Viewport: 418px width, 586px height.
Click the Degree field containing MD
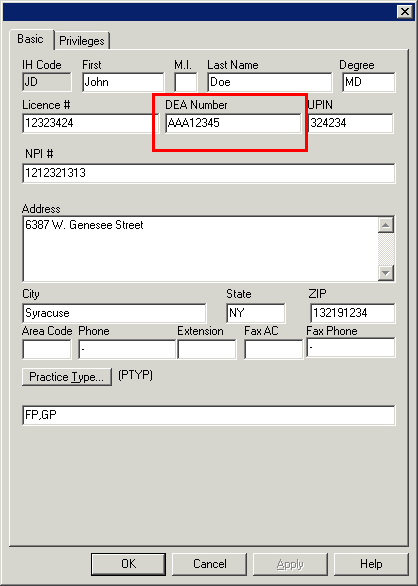pos(369,82)
